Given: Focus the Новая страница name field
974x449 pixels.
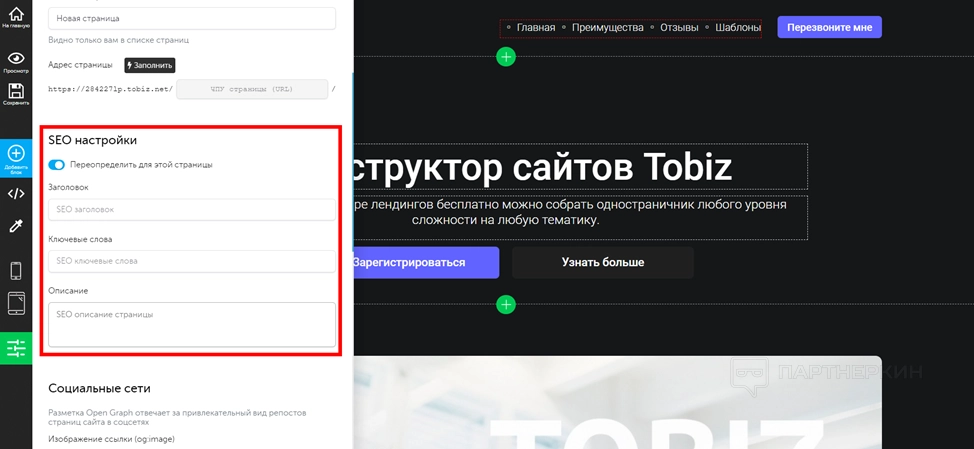Looking at the screenshot, I should [192, 18].
